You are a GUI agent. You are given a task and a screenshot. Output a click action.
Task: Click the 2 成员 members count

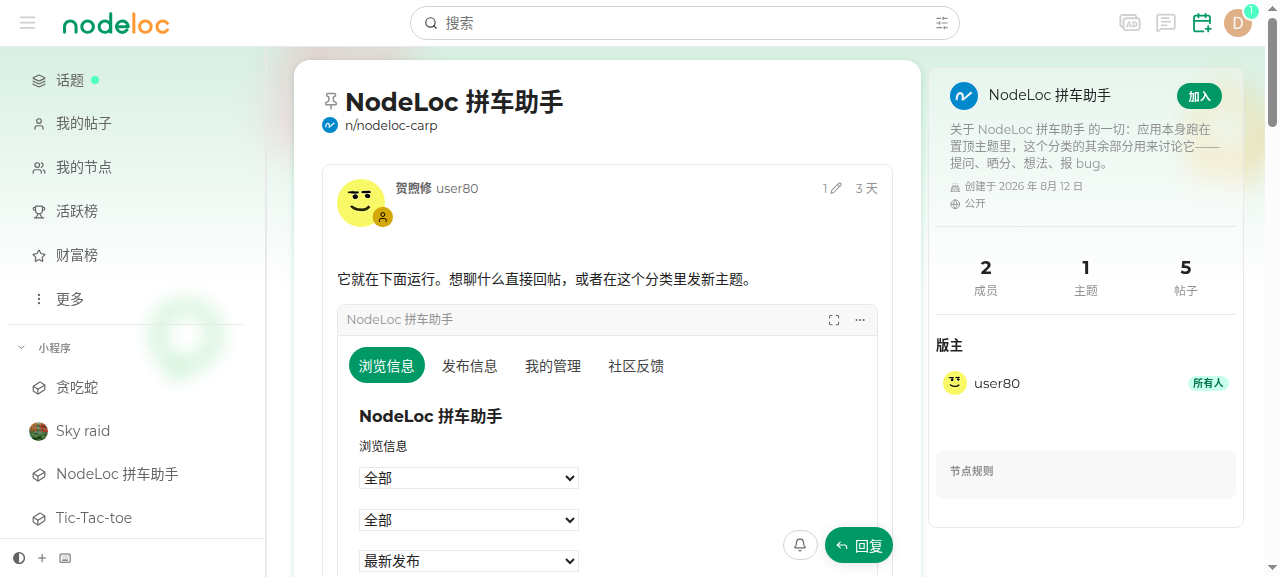coord(986,278)
